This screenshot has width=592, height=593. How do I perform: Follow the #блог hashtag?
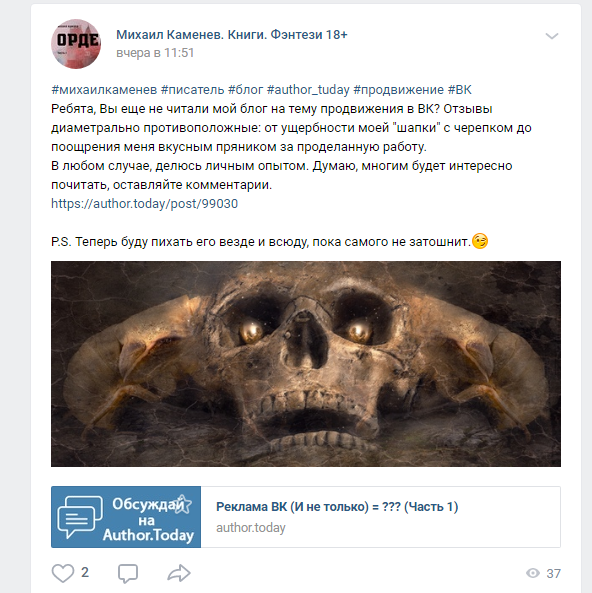click(x=246, y=90)
